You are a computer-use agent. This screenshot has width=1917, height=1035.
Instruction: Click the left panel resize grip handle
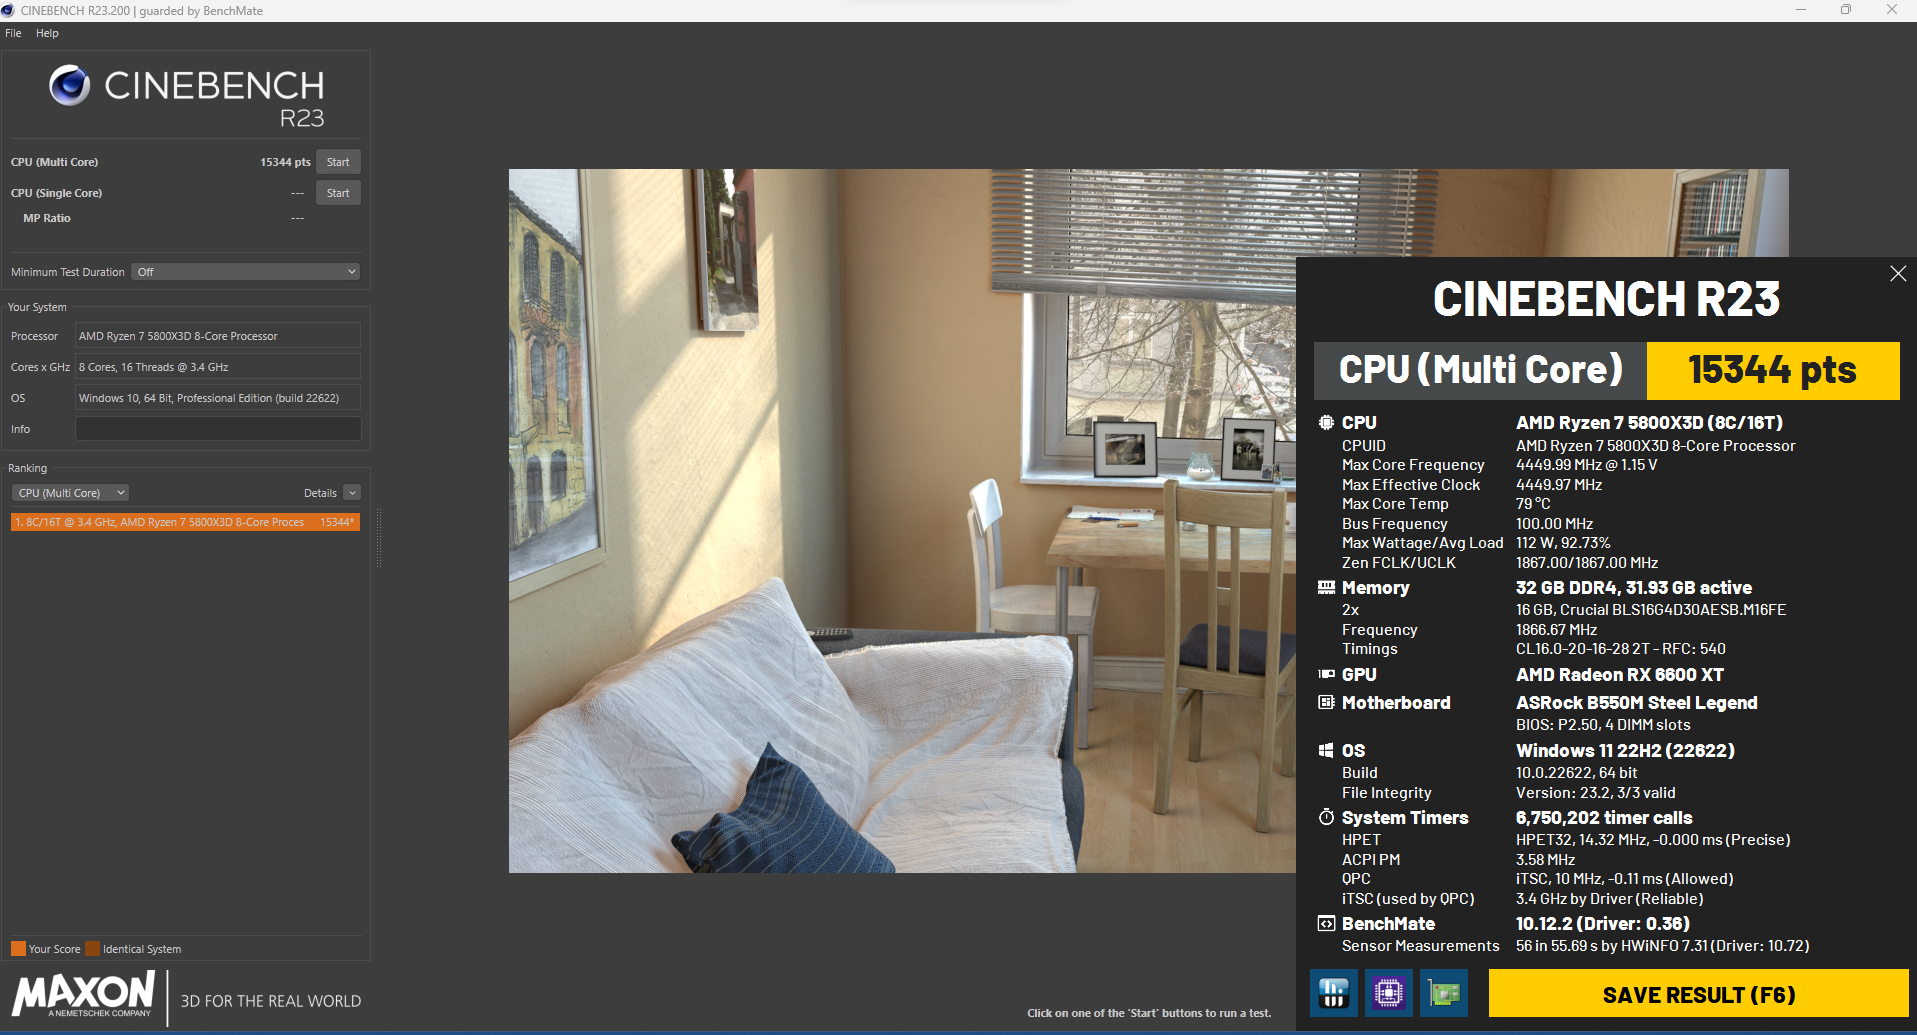[379, 538]
